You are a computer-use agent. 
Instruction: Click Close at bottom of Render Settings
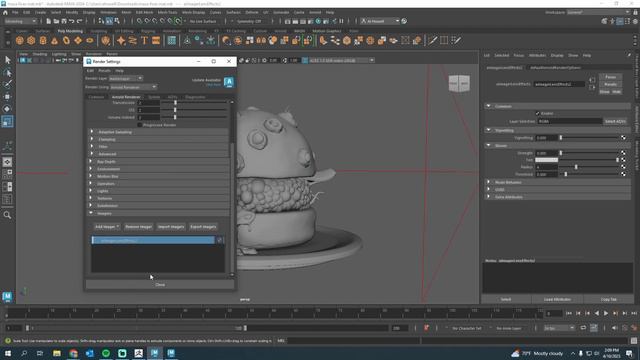(x=160, y=284)
